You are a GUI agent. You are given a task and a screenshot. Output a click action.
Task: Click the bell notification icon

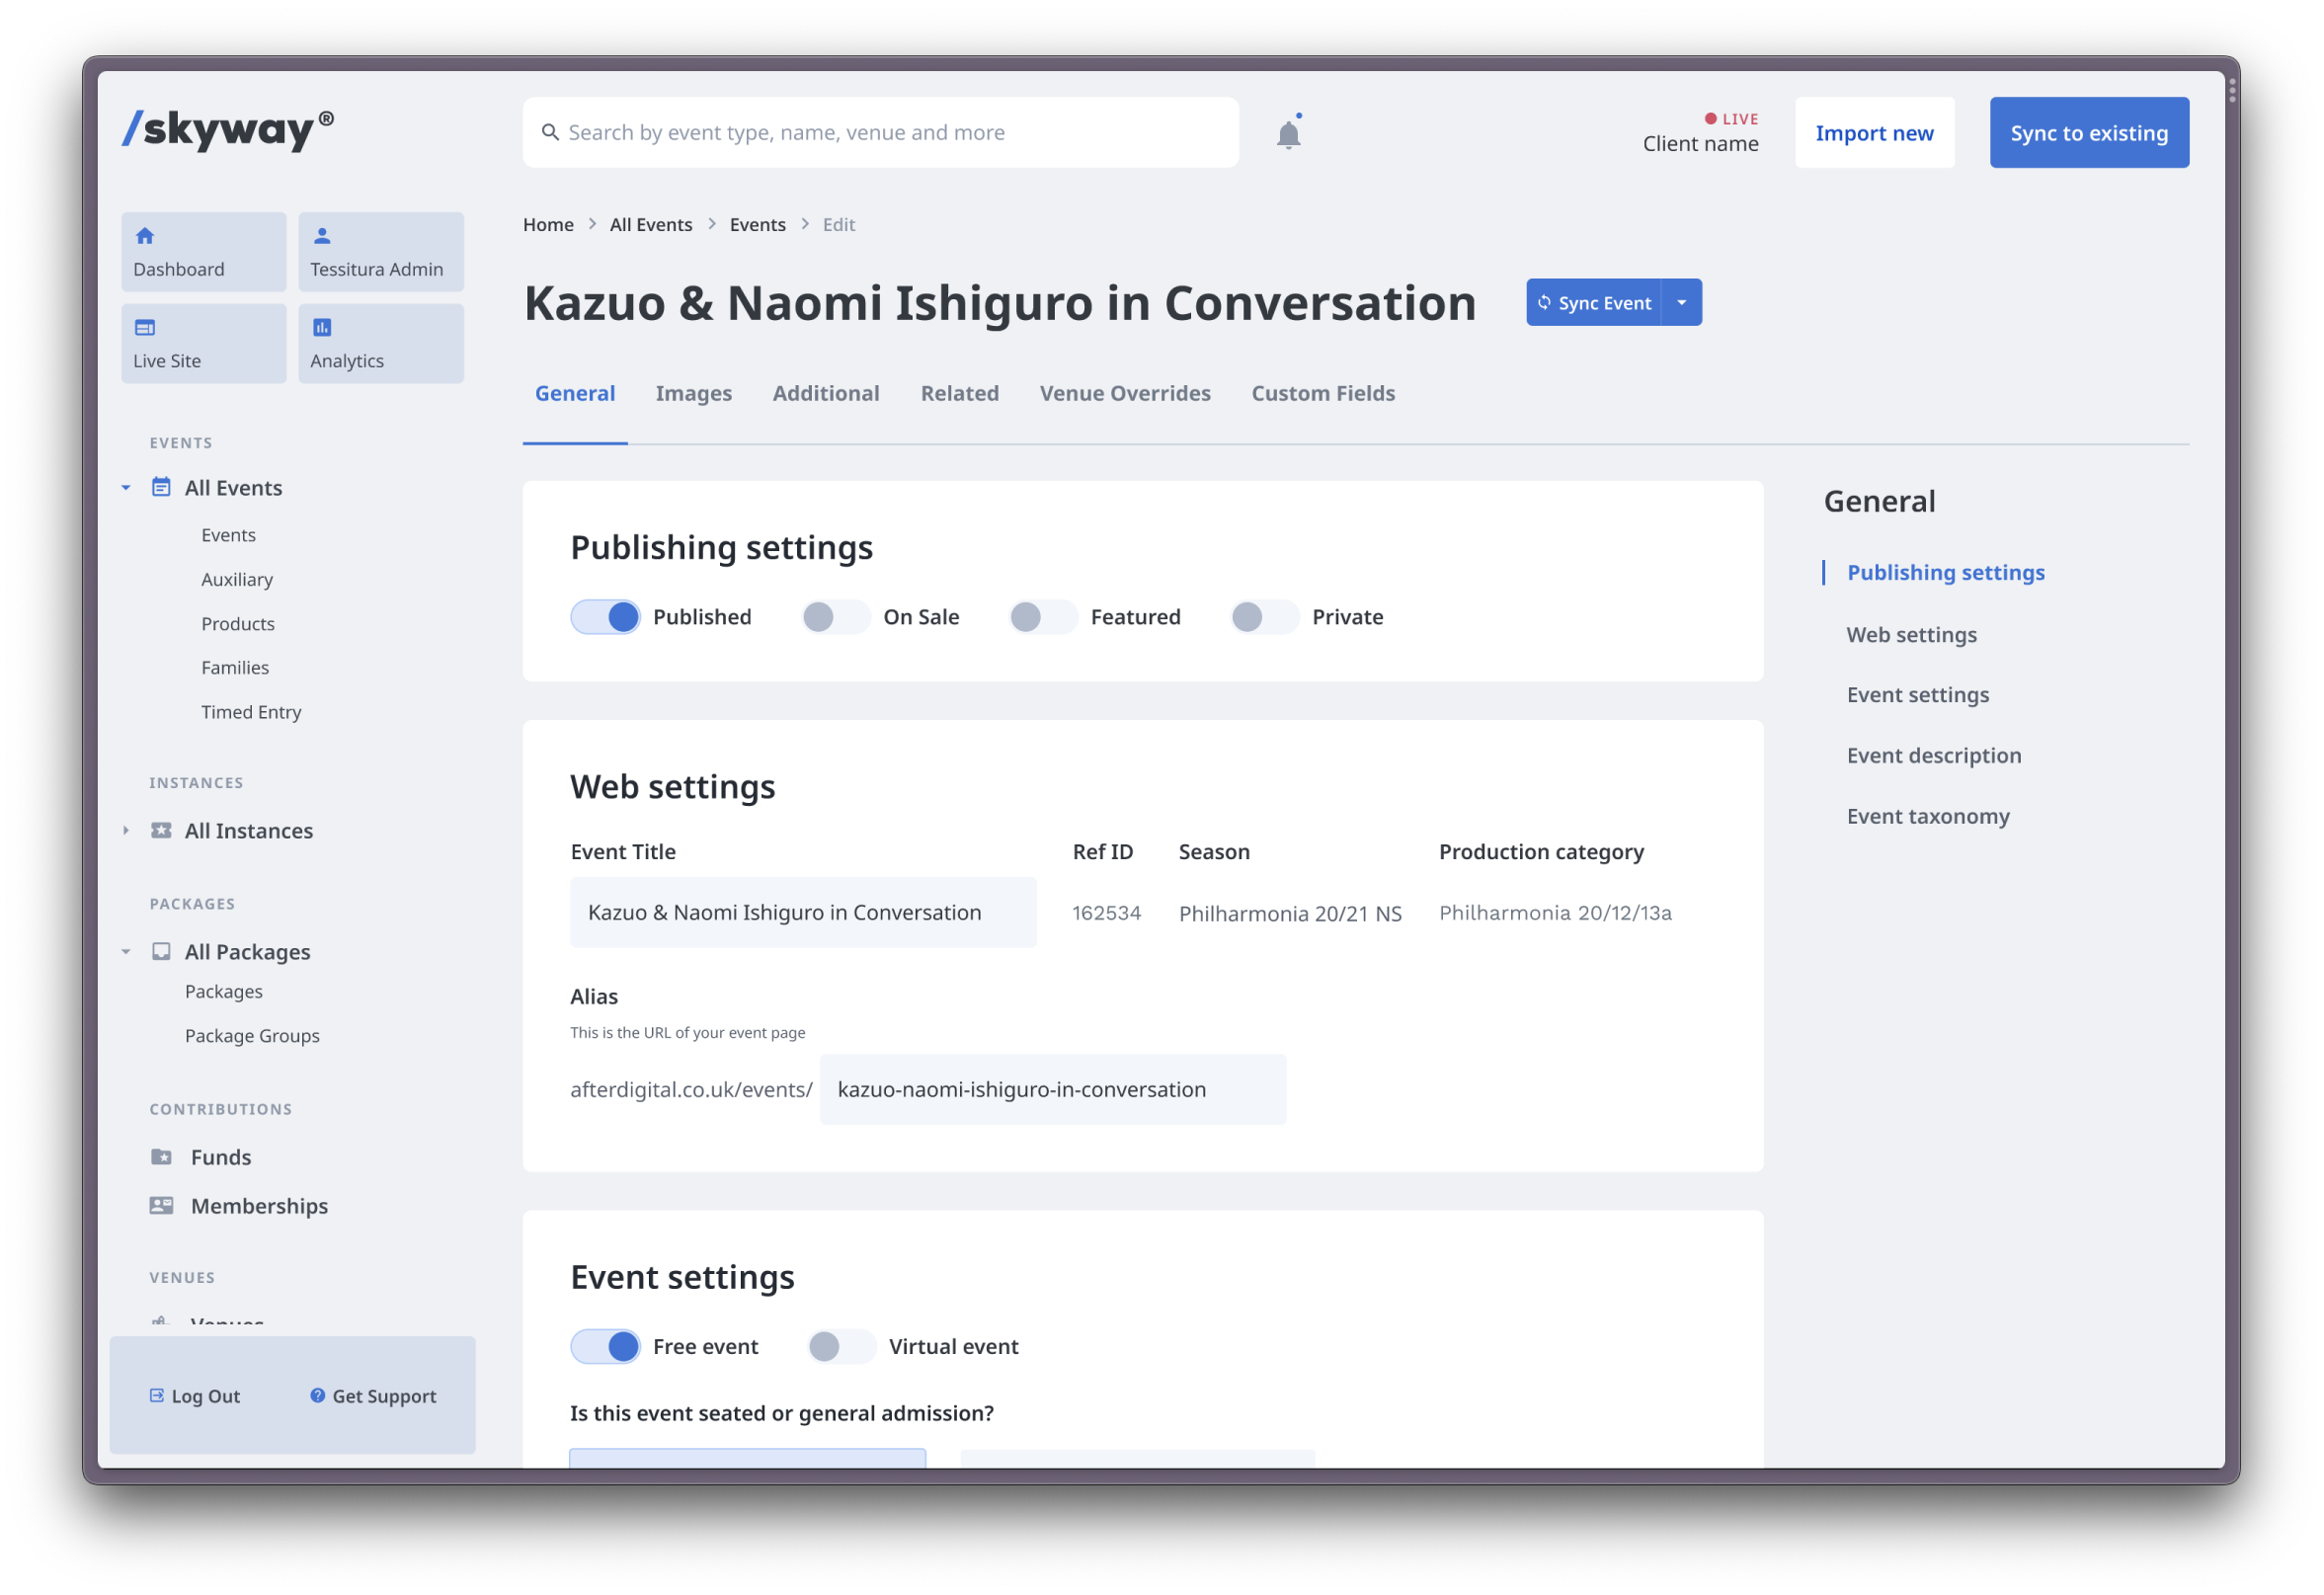click(x=1289, y=134)
